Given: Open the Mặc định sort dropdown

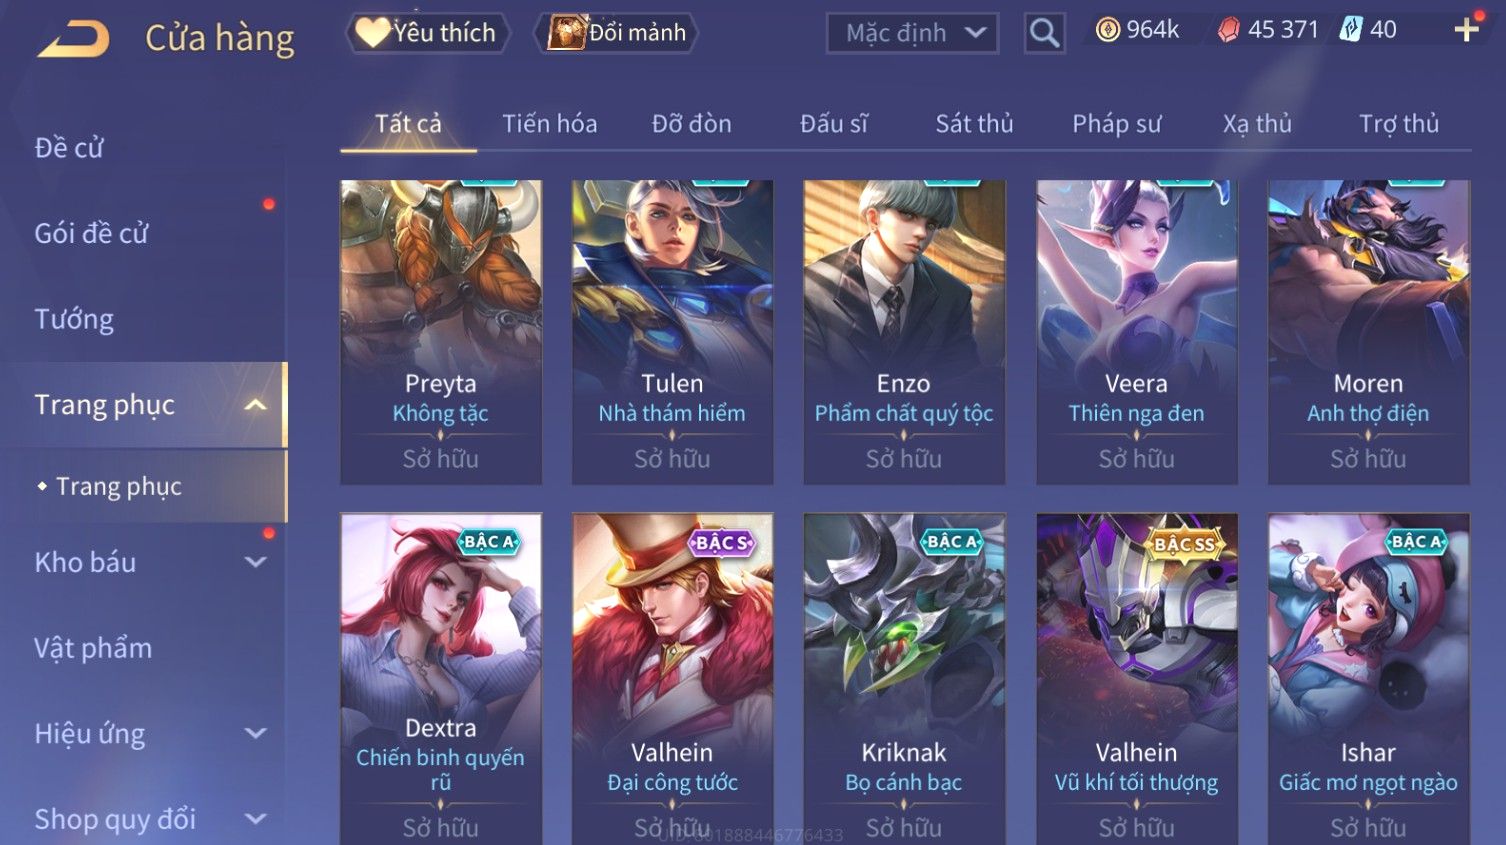Looking at the screenshot, I should 912,33.
